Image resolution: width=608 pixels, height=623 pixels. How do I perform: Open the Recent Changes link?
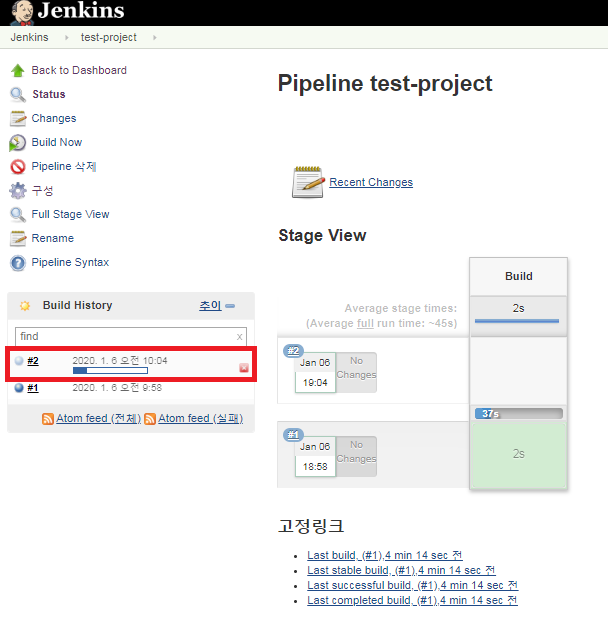click(x=371, y=182)
